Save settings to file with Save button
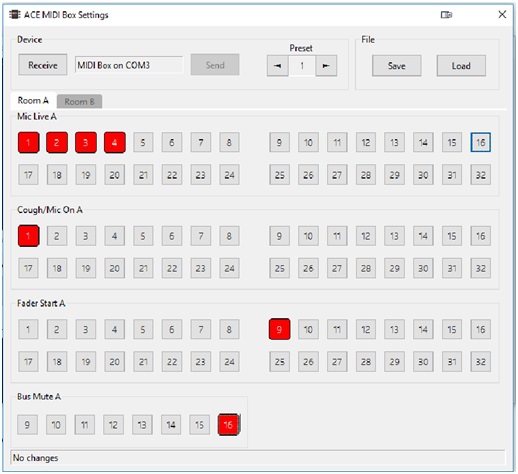Image resolution: width=518 pixels, height=474 pixels. (x=396, y=66)
